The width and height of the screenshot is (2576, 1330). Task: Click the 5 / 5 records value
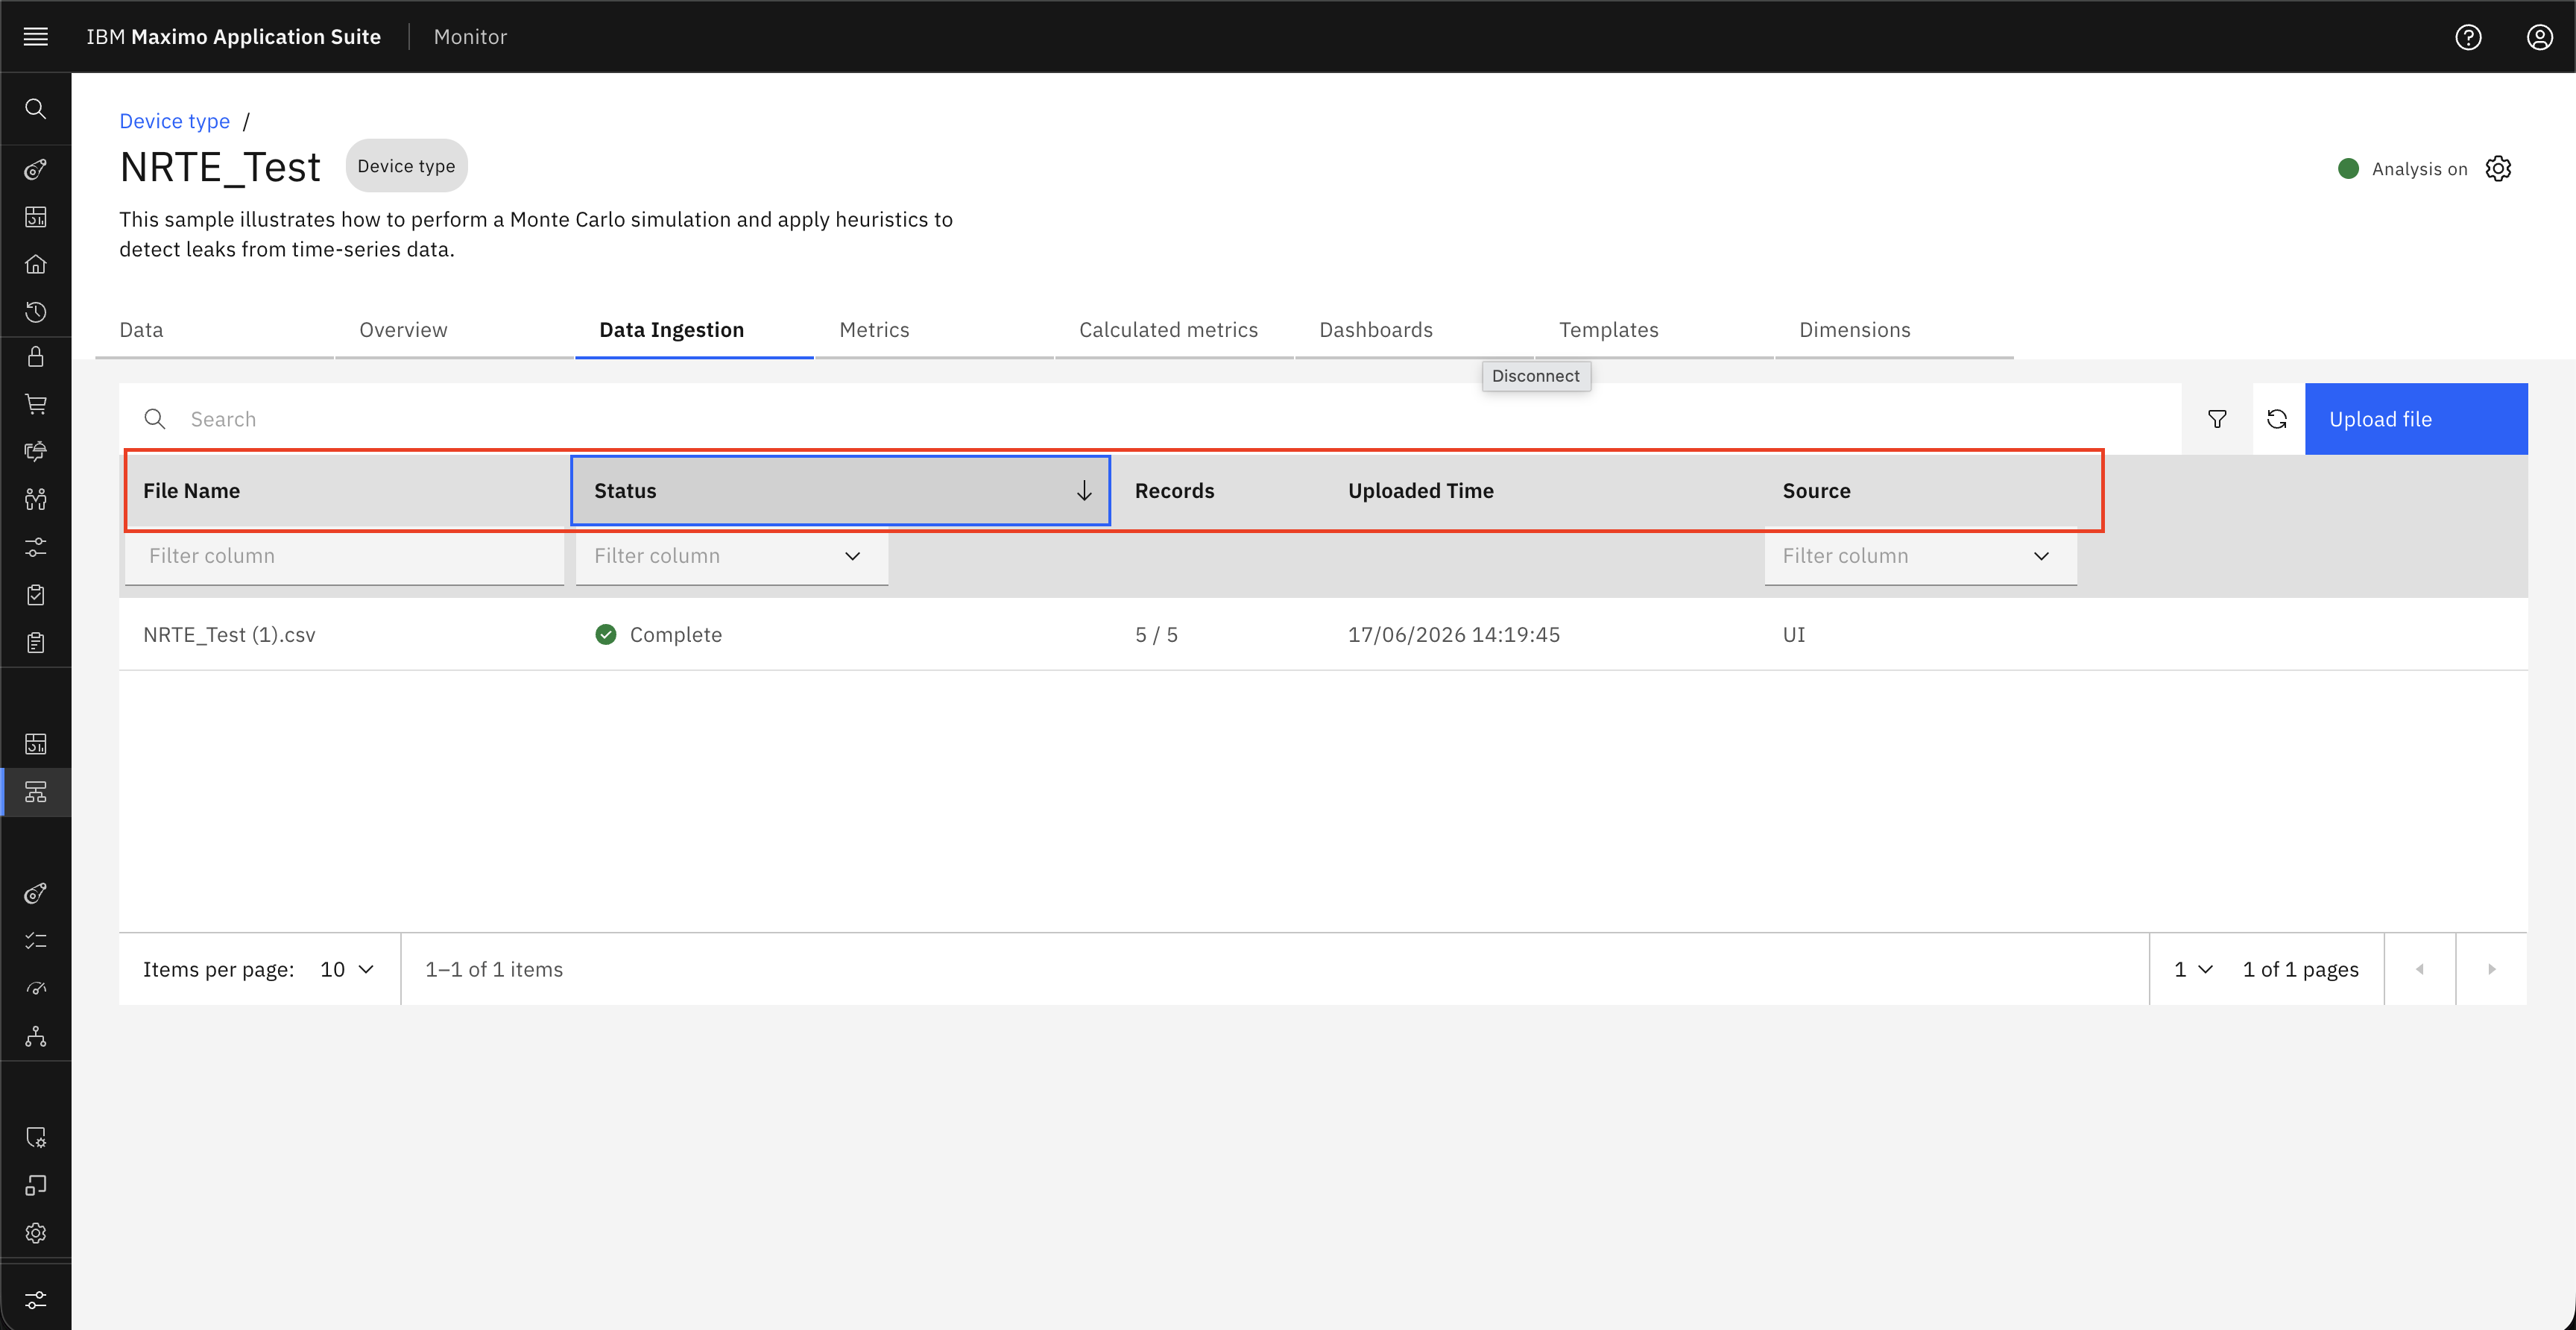tap(1156, 634)
